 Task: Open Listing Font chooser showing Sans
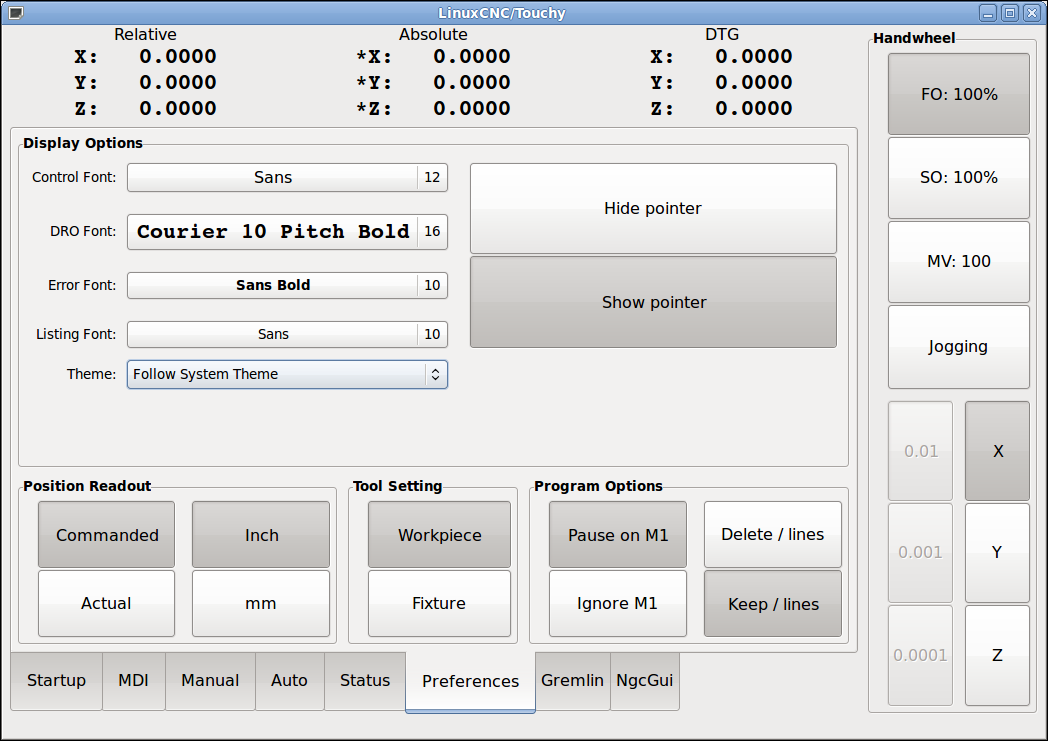[x=287, y=334]
